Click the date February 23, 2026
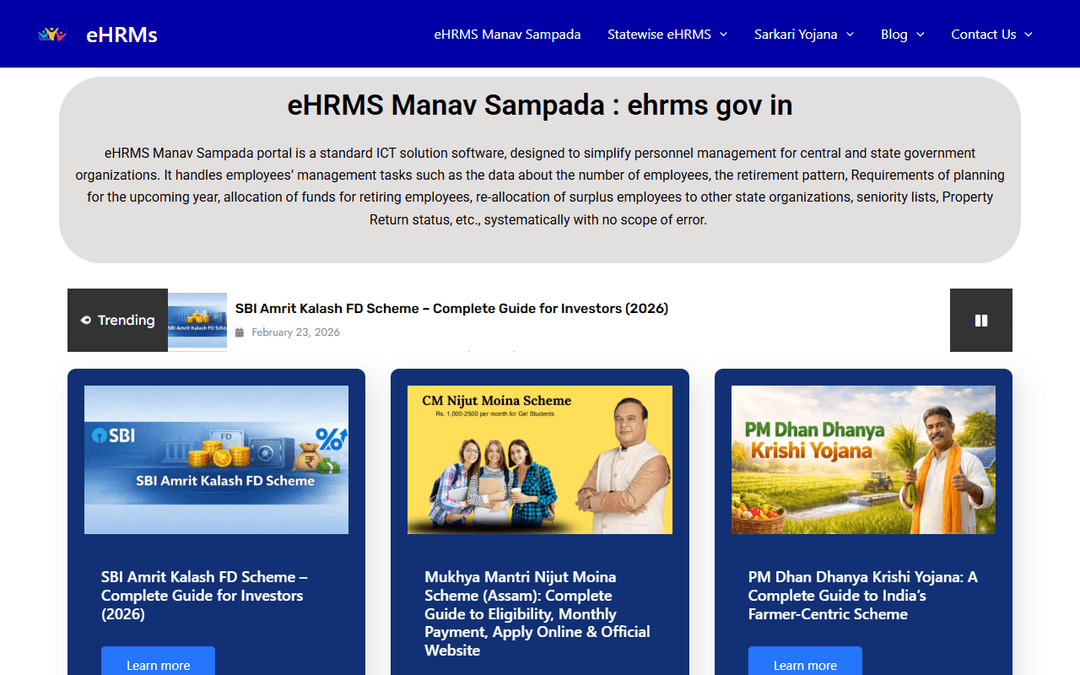Viewport: 1080px width, 675px height. [295, 332]
